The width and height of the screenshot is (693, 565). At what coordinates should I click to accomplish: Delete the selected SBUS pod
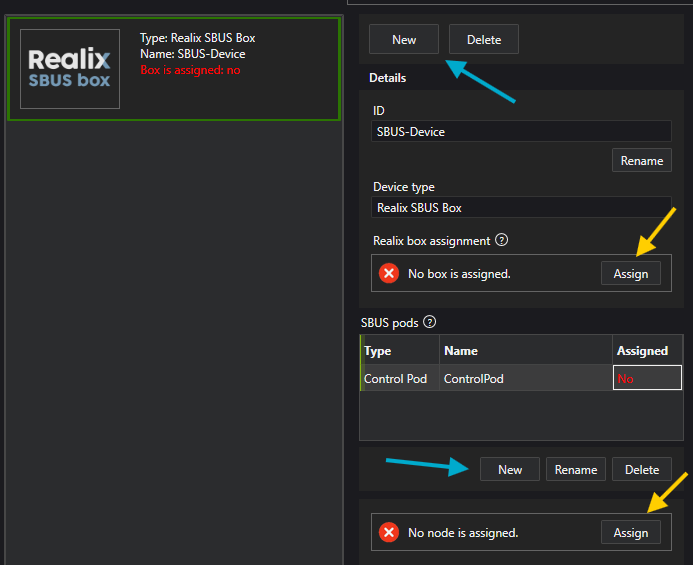642,469
